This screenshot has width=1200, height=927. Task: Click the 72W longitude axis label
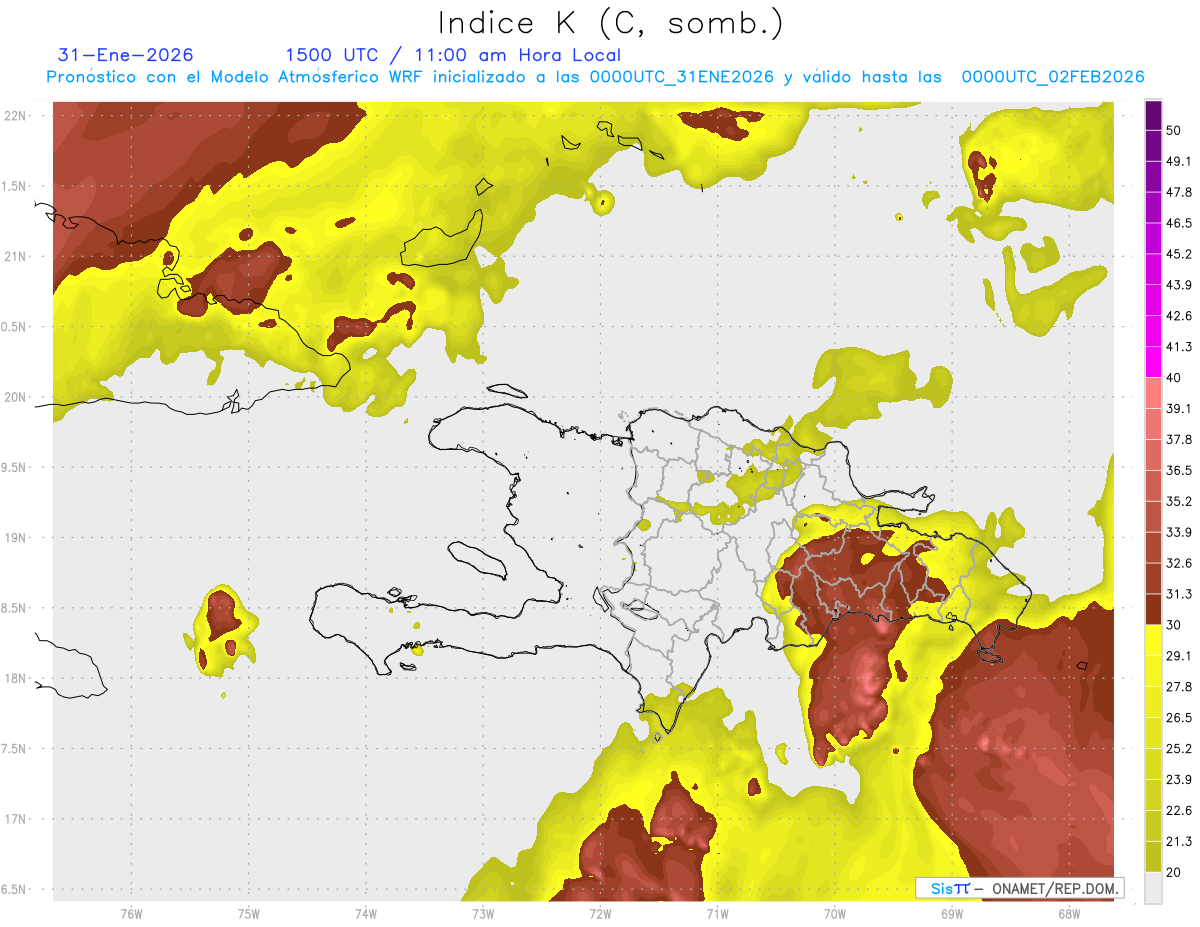(600, 914)
